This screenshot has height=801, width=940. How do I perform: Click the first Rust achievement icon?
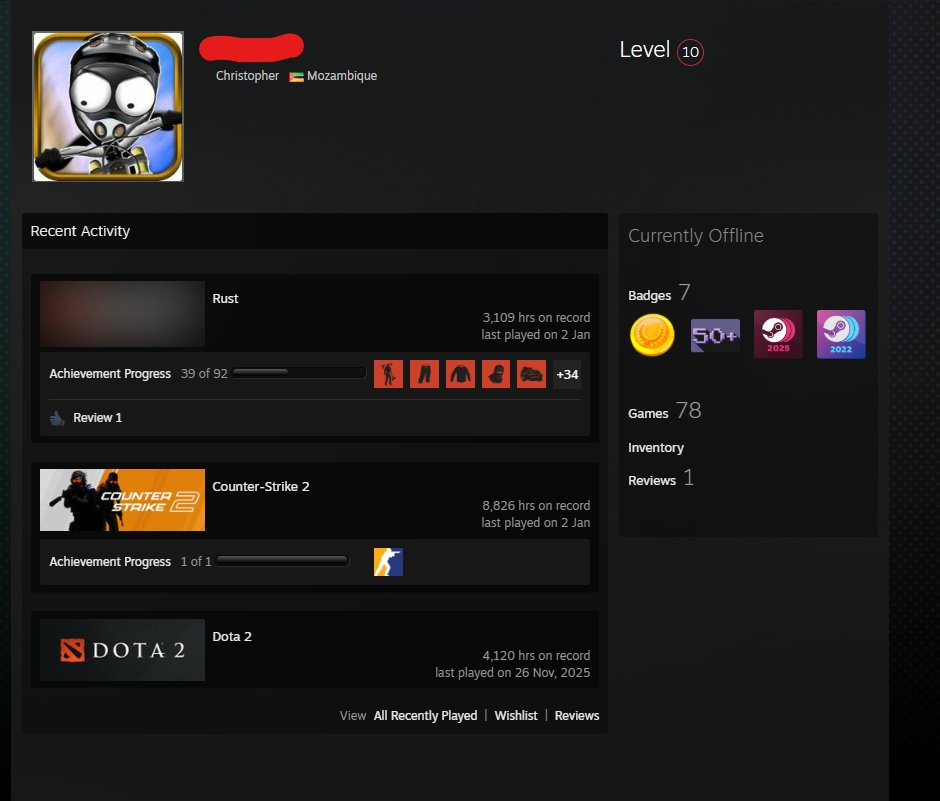pyautogui.click(x=388, y=374)
